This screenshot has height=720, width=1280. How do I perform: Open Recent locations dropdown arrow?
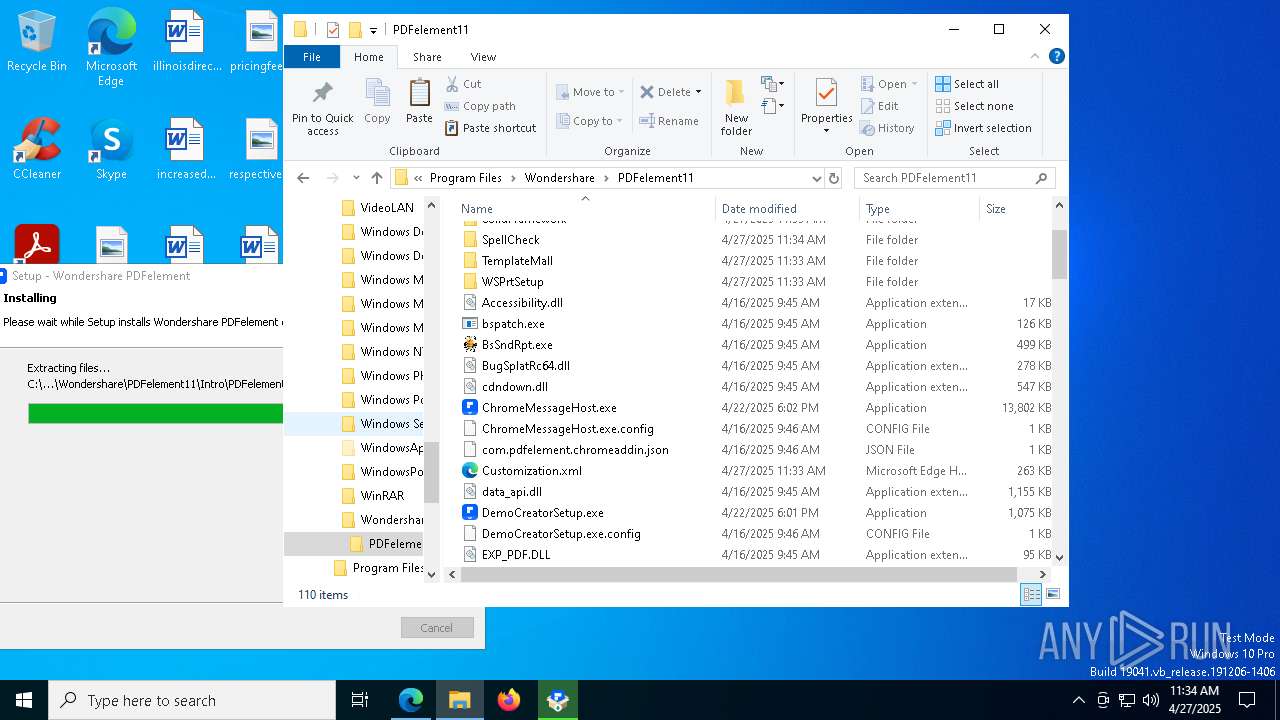(x=356, y=178)
